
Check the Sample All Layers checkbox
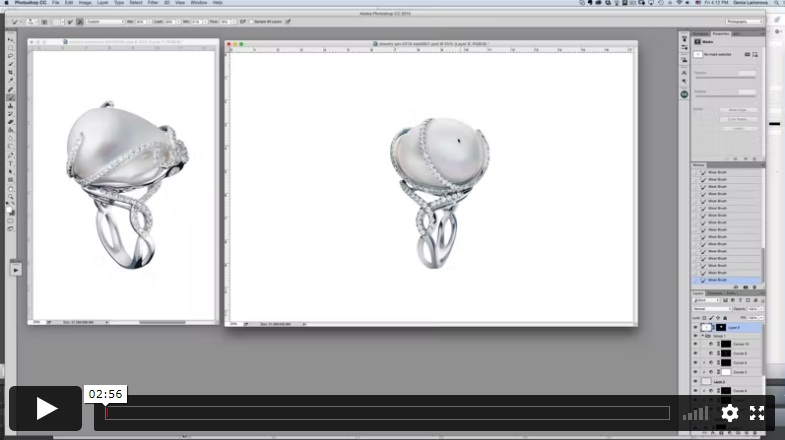(x=251, y=22)
